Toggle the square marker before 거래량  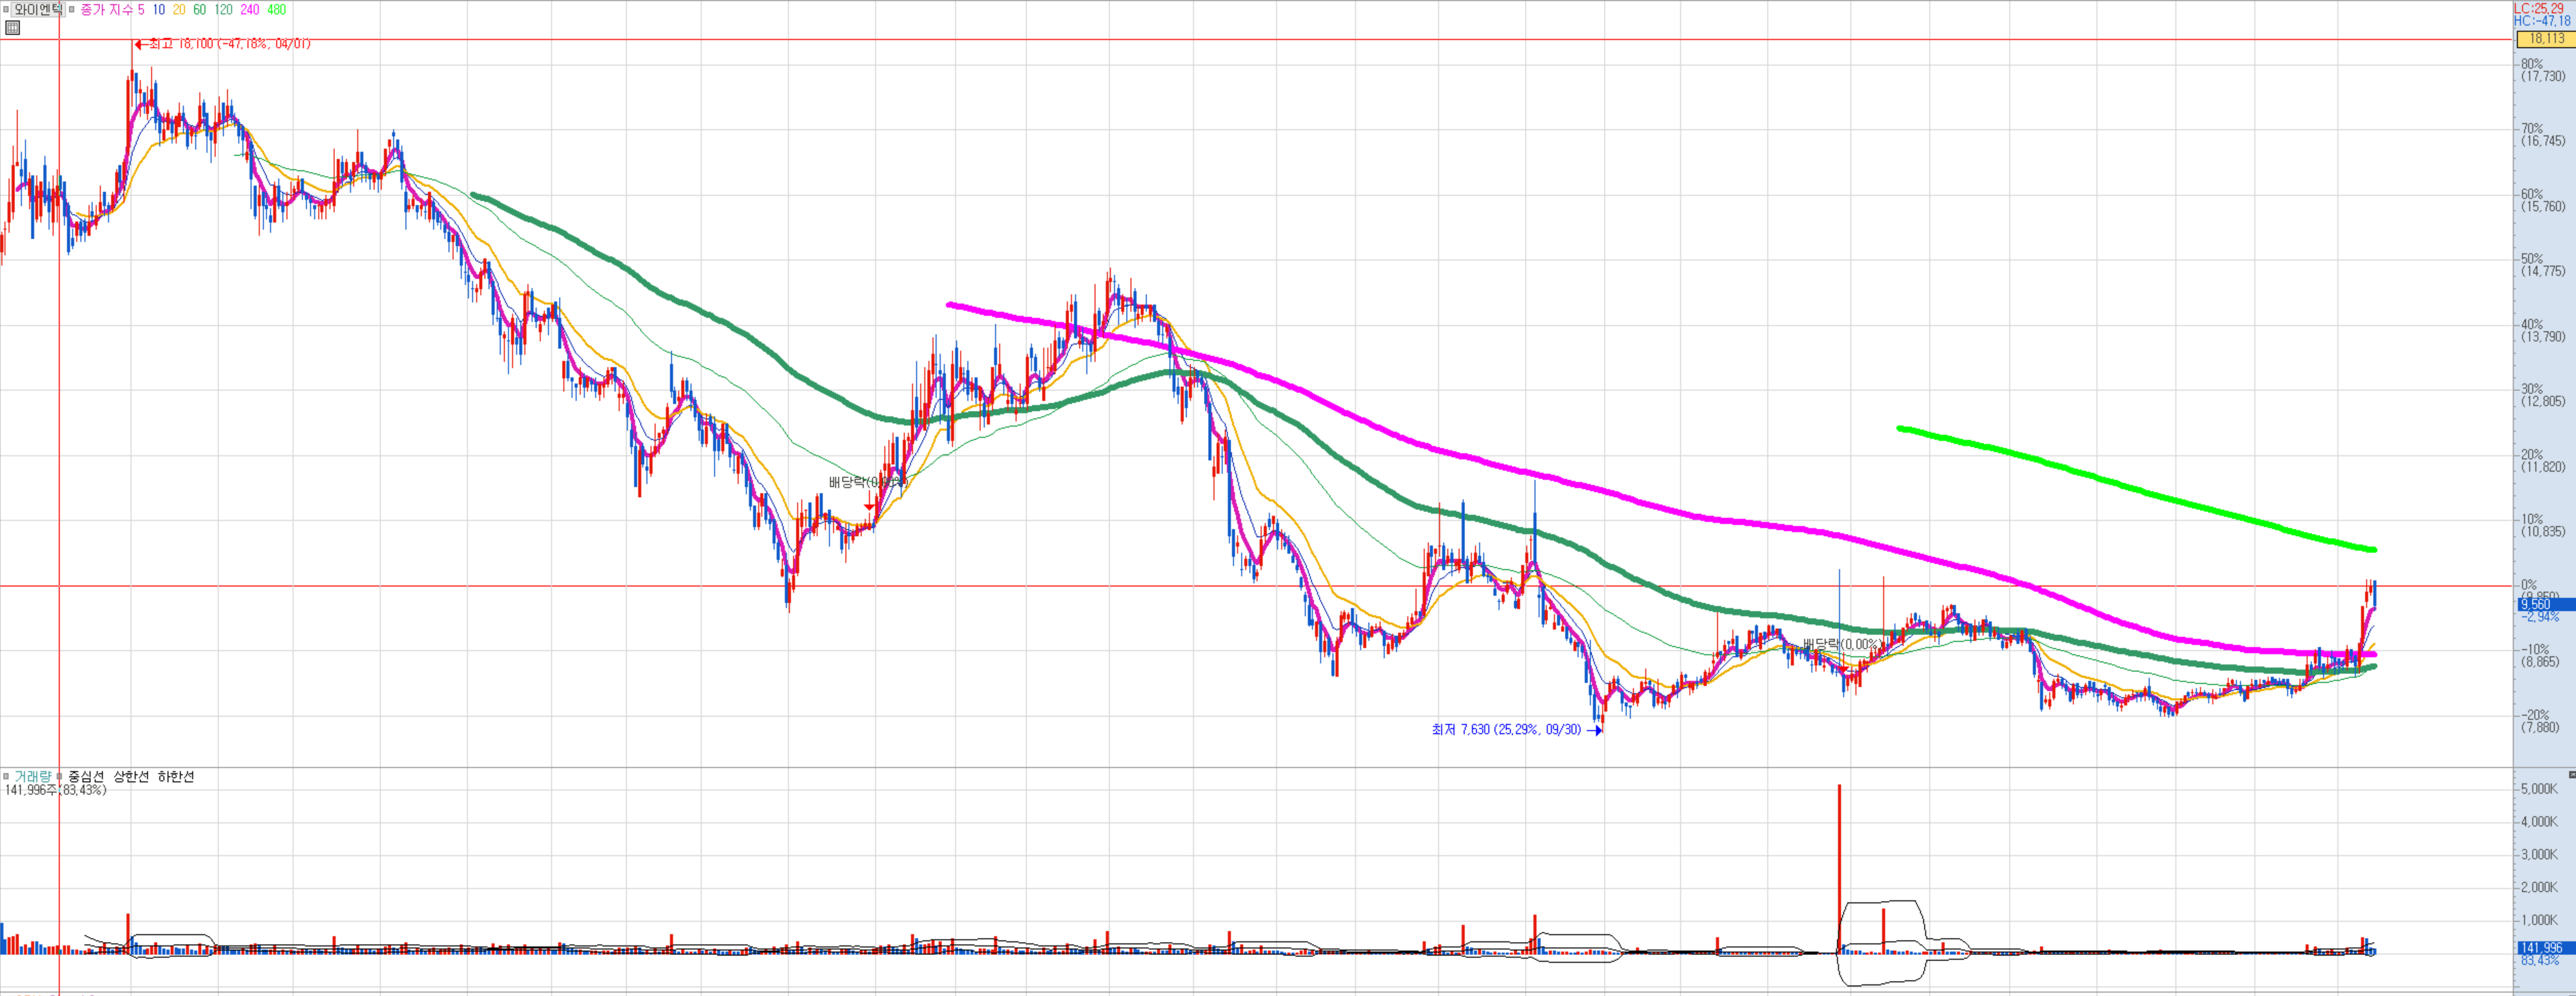coord(6,776)
